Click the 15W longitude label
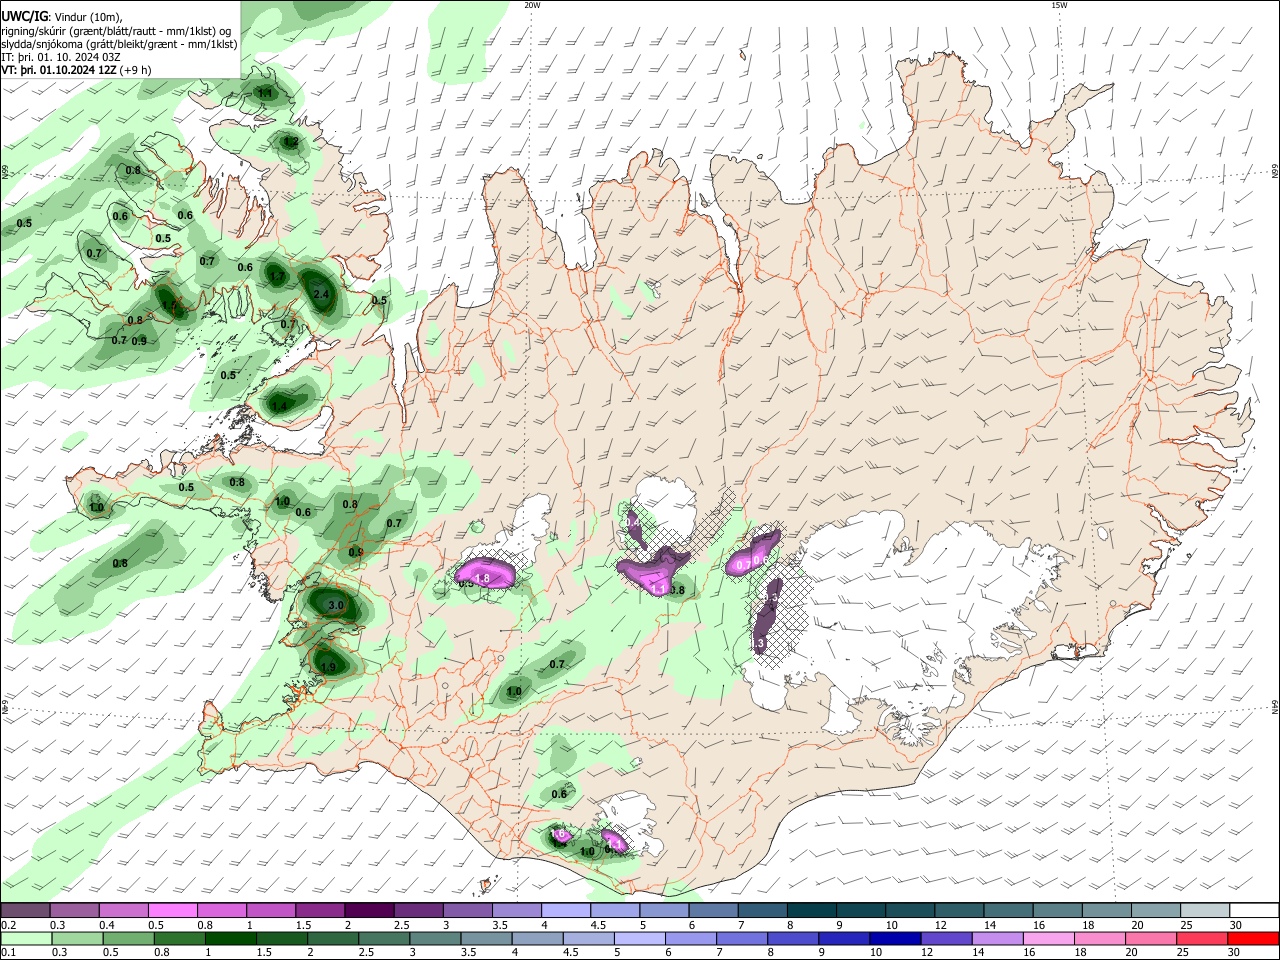The width and height of the screenshot is (1280, 960). [1059, 5]
